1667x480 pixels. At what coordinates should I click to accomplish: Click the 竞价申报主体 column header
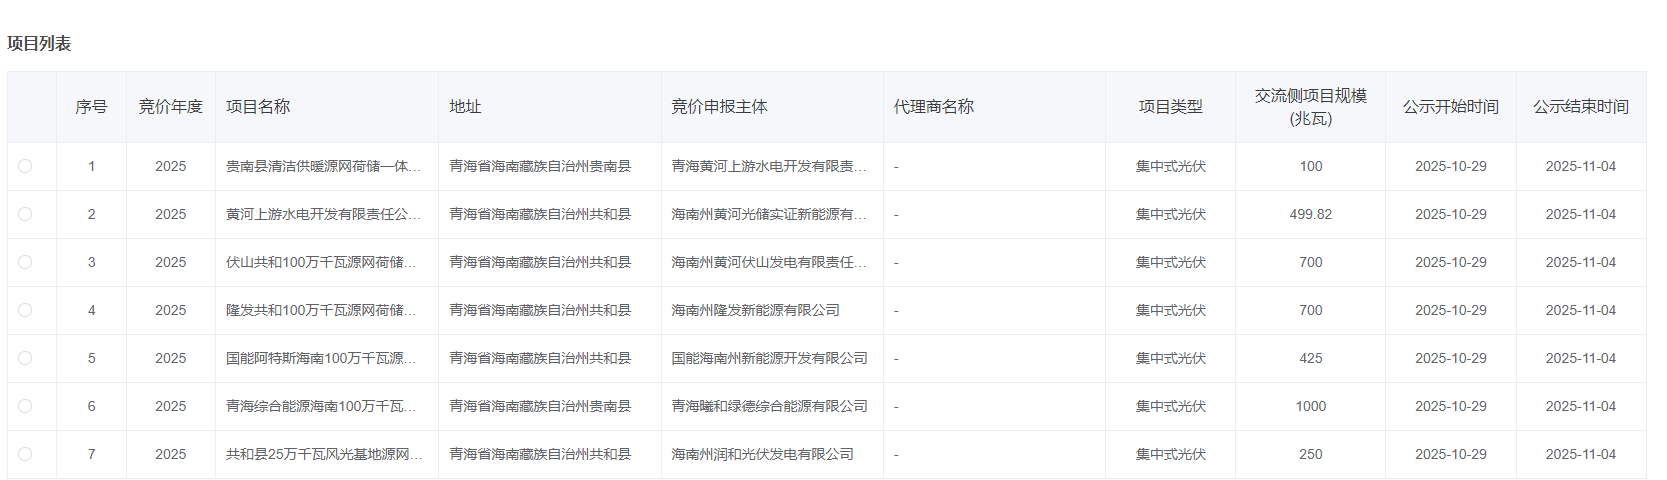(x=719, y=107)
